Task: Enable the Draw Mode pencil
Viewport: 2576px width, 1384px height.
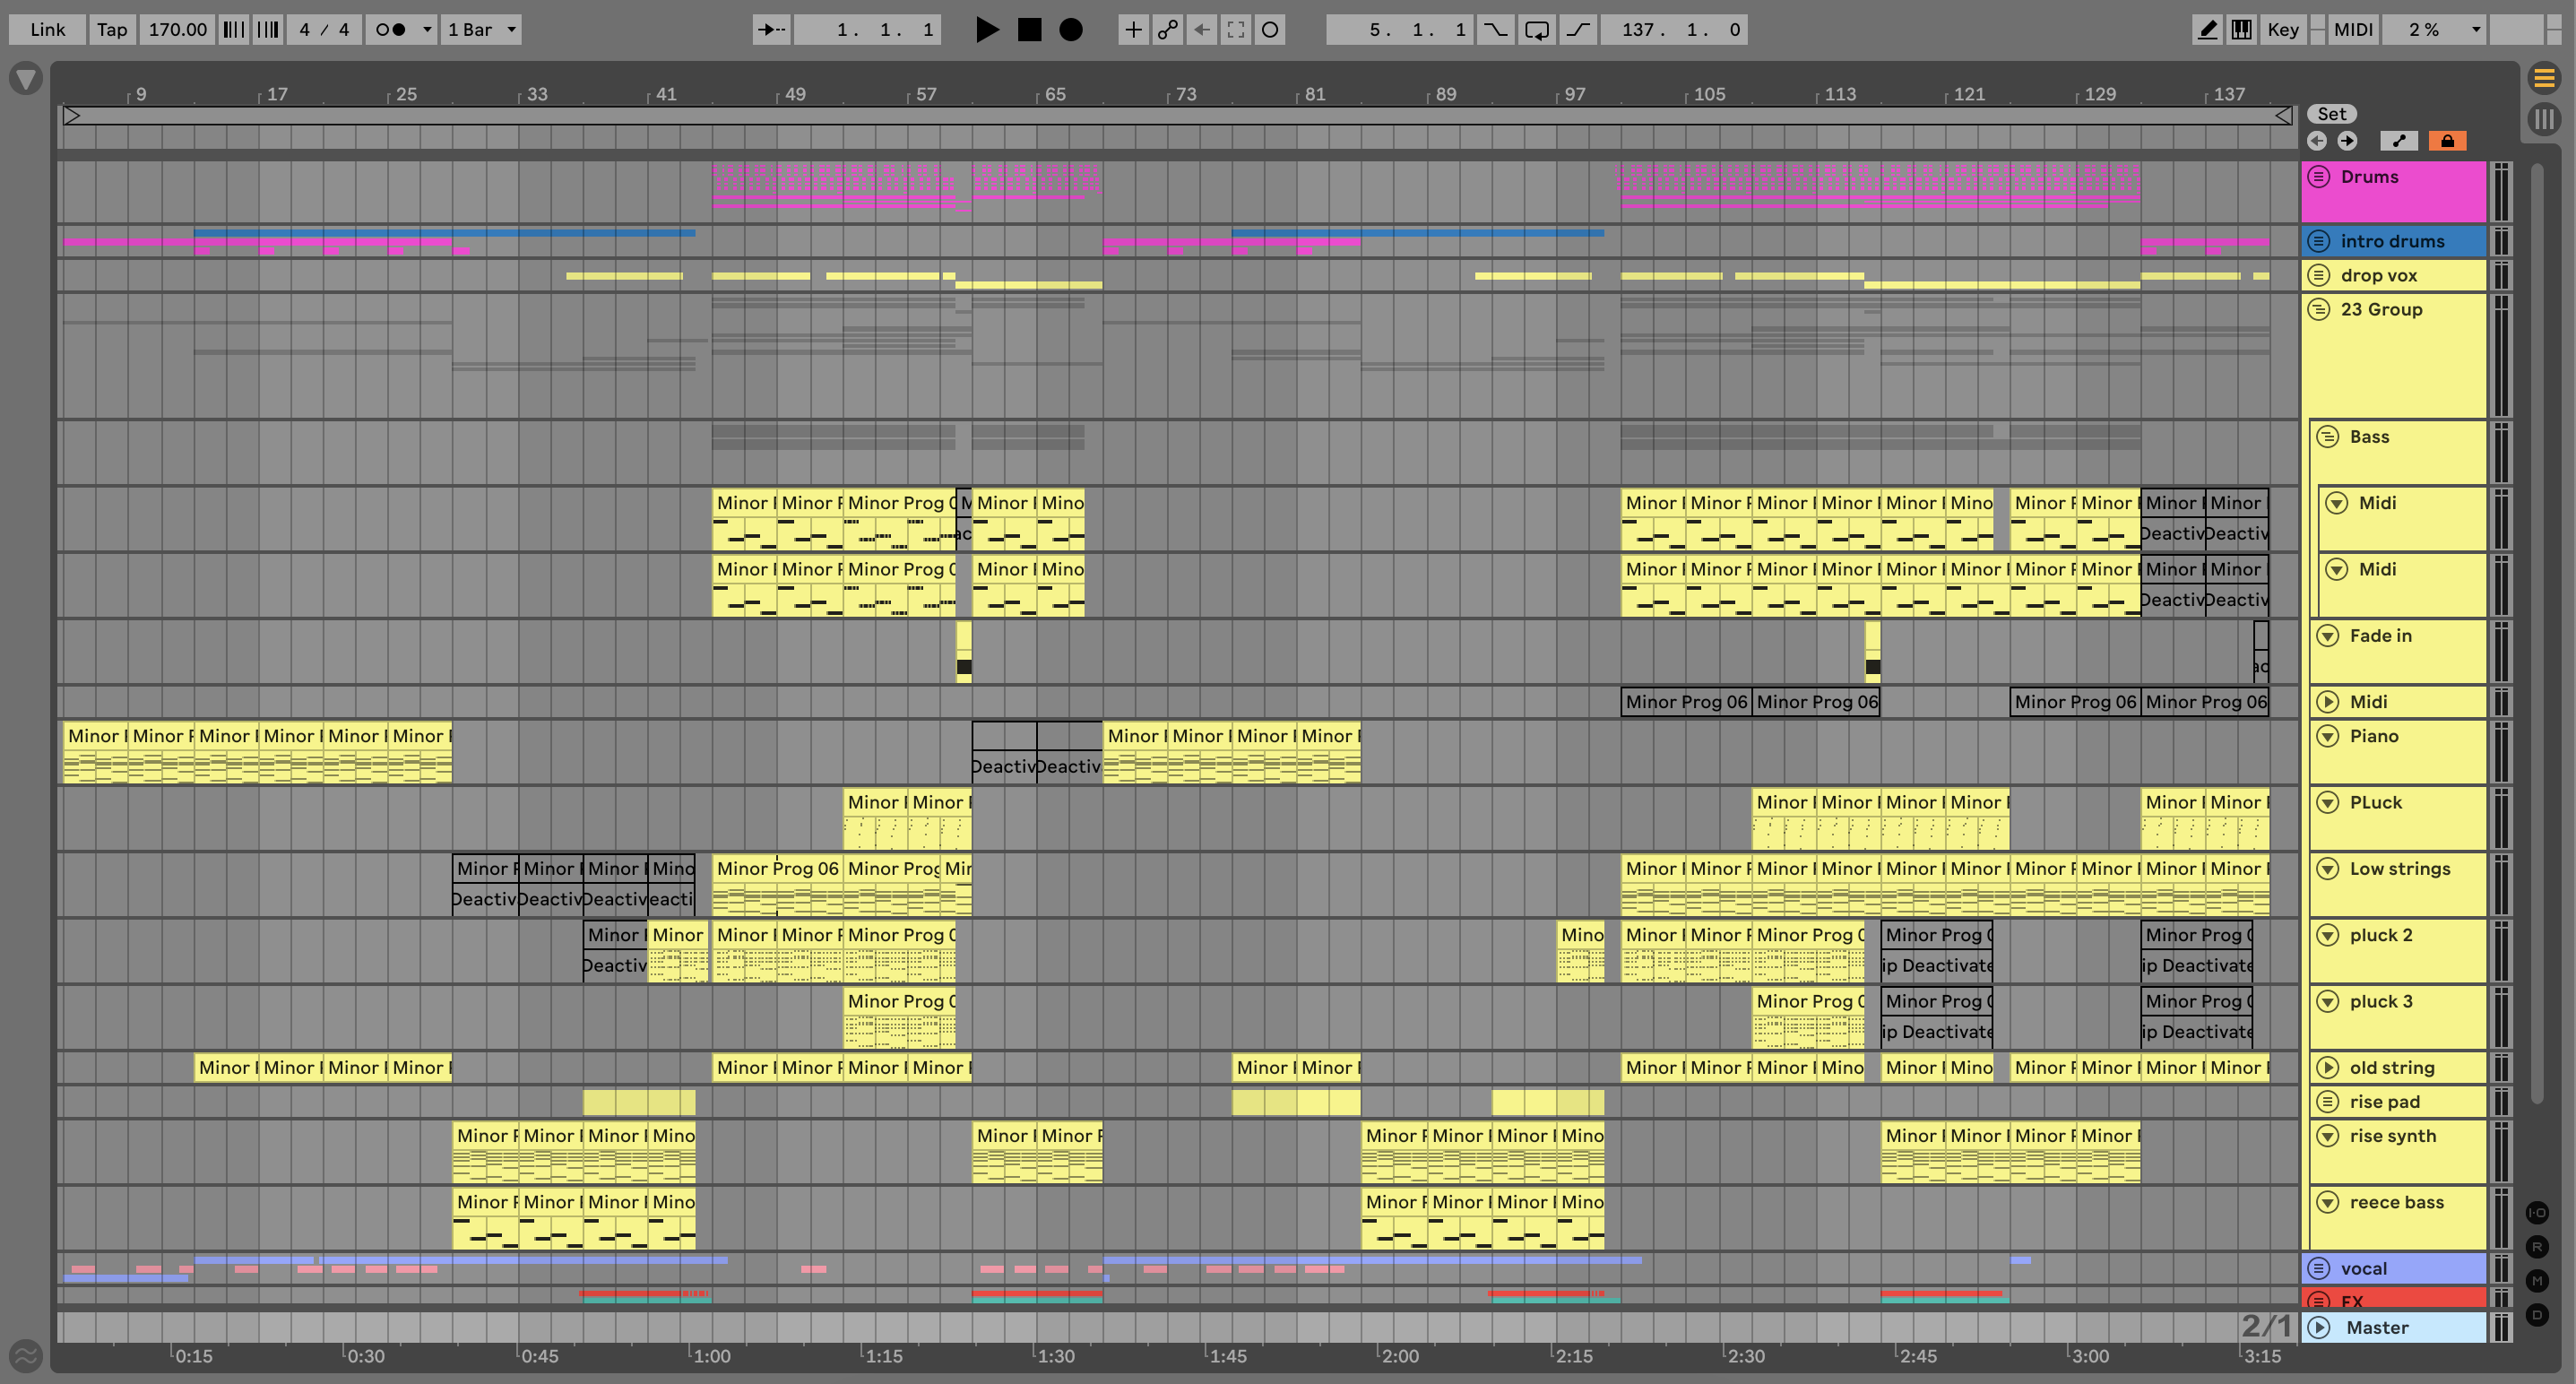Action: coord(2207,29)
